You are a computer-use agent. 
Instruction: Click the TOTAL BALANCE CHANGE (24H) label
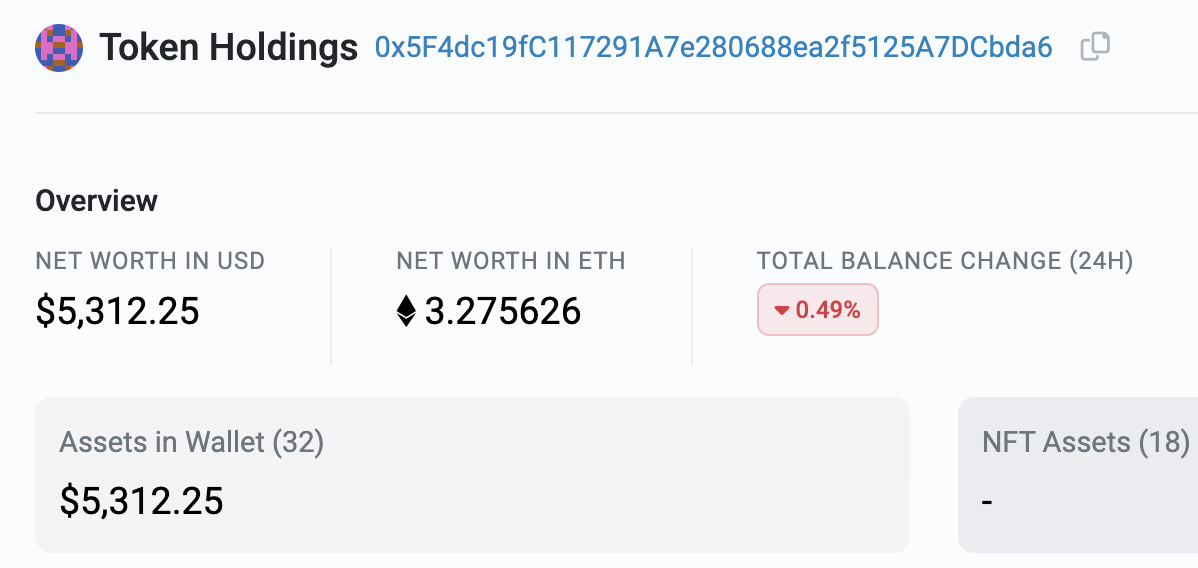tap(945, 261)
